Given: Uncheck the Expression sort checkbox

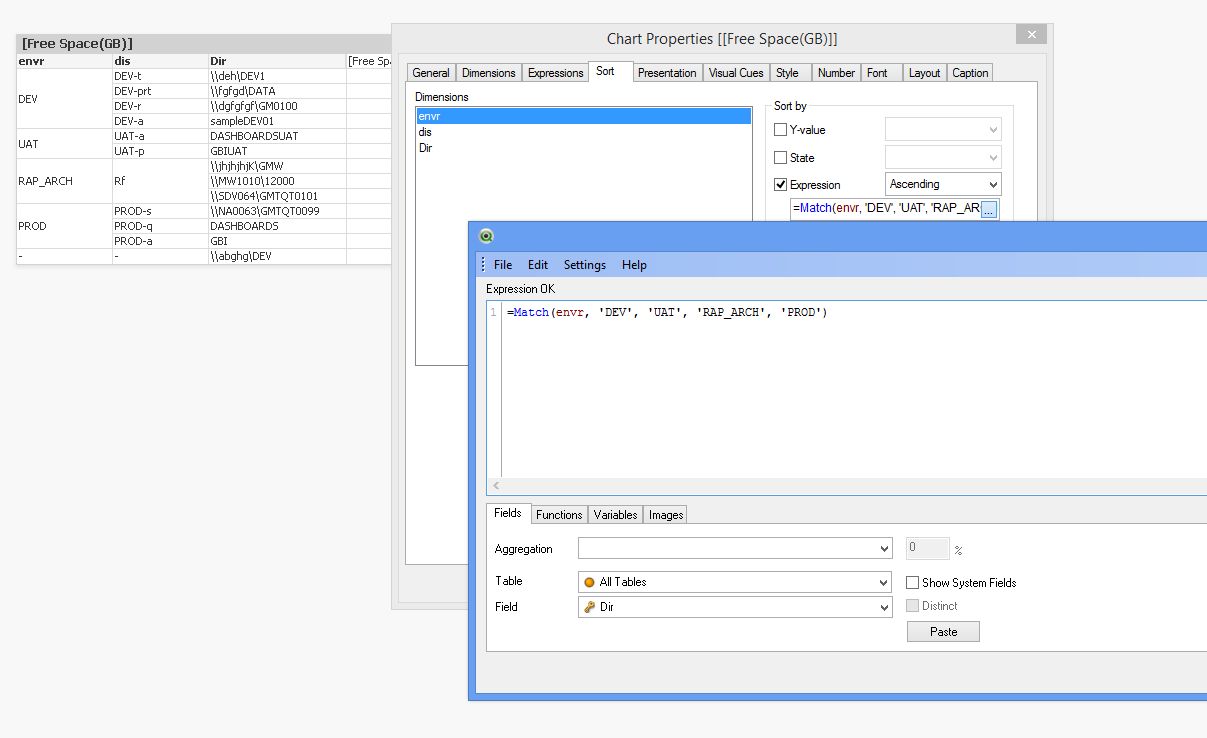Looking at the screenshot, I should 781,185.
